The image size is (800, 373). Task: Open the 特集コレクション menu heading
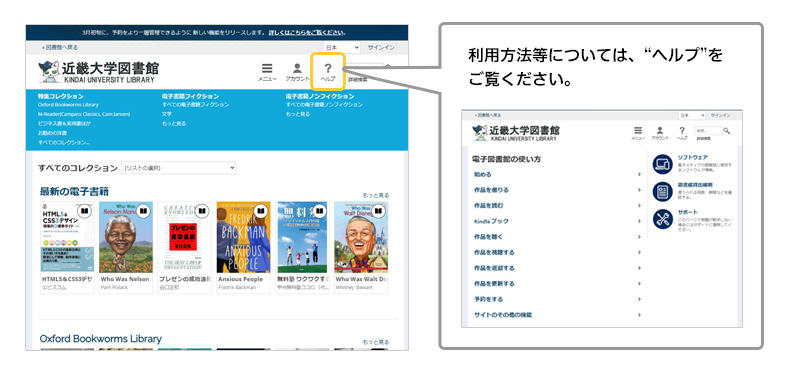point(61,96)
